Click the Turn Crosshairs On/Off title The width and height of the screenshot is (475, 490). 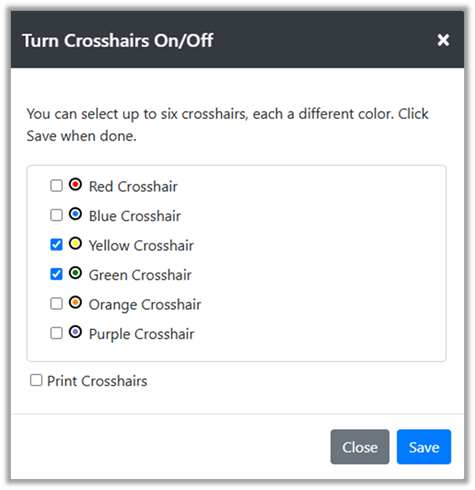click(x=117, y=40)
